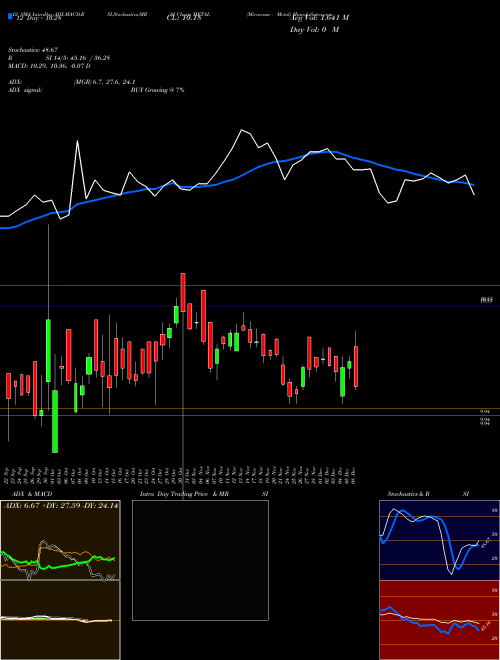The width and height of the screenshot is (500, 660).
Task: Click the '(MGR) 6.7, 27.6, 24.1' ADX values
Action: pyautogui.click(x=104, y=82)
